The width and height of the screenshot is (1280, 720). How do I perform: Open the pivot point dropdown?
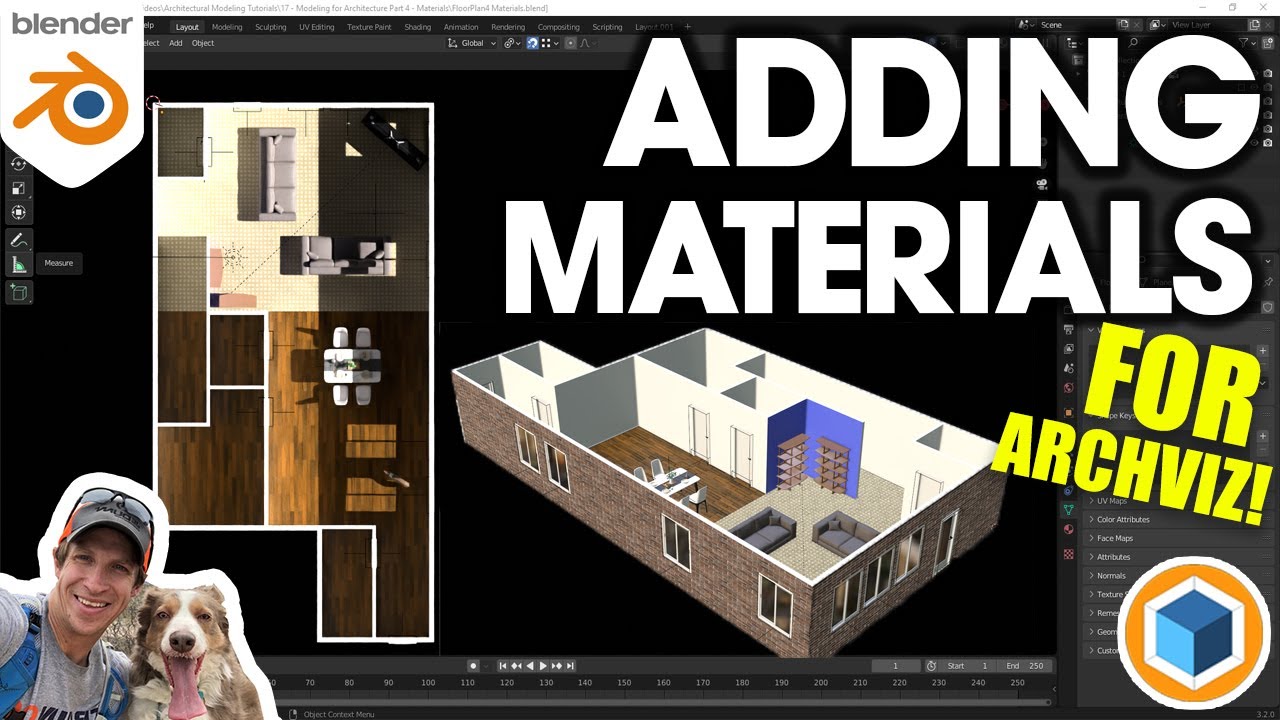click(512, 43)
